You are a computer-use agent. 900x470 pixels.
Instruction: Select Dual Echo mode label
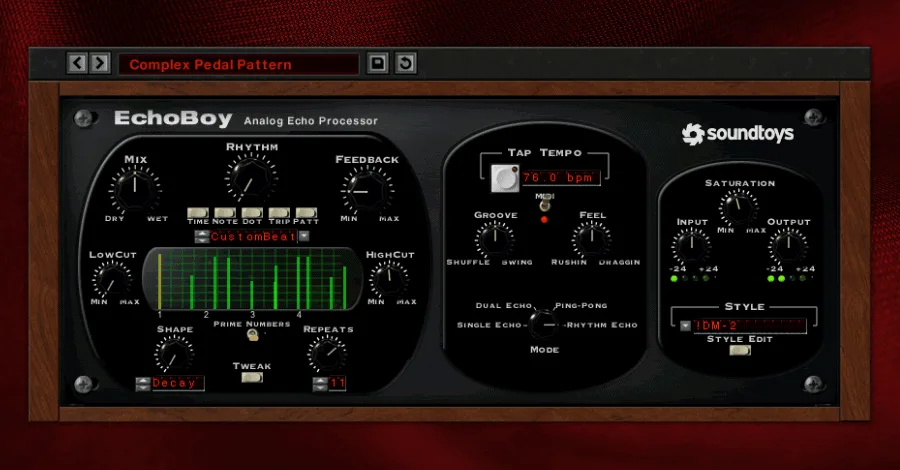tap(503, 306)
